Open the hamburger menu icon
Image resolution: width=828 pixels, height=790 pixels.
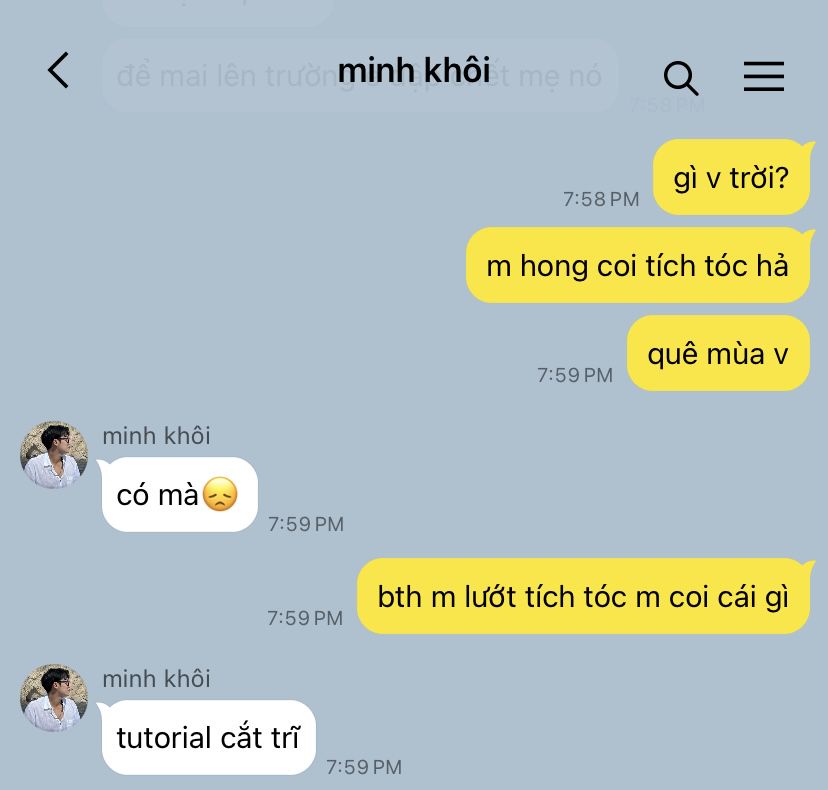pos(764,76)
